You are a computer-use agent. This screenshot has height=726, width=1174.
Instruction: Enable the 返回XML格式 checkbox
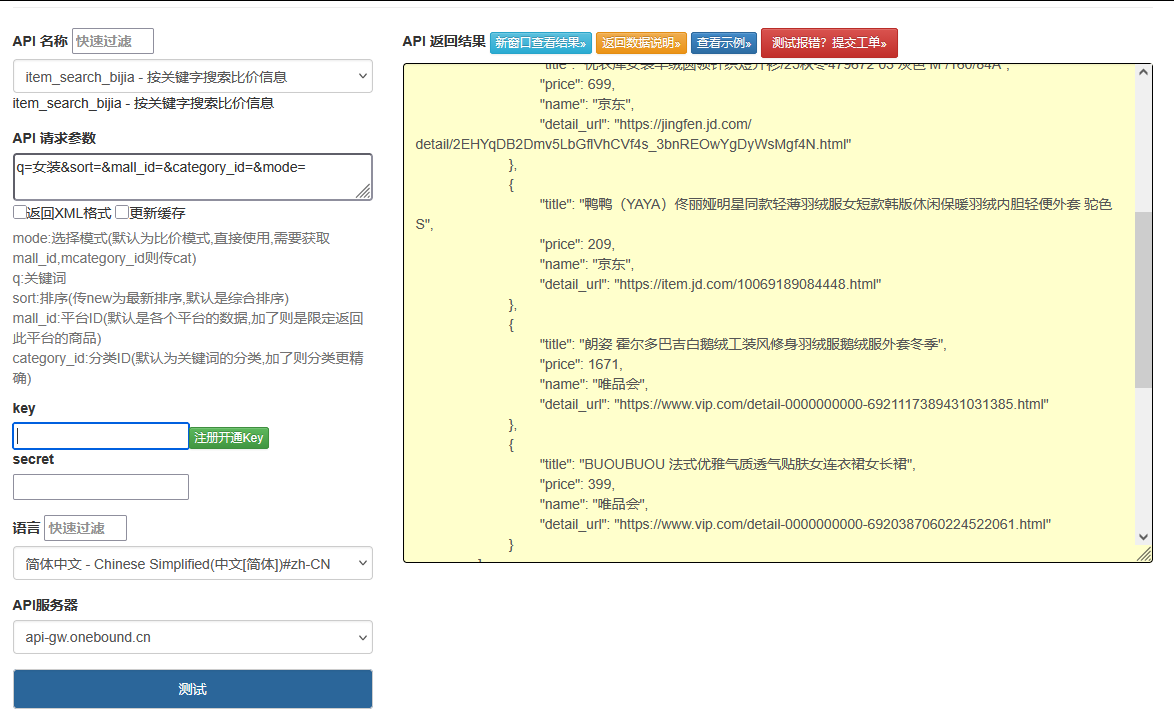[18, 212]
